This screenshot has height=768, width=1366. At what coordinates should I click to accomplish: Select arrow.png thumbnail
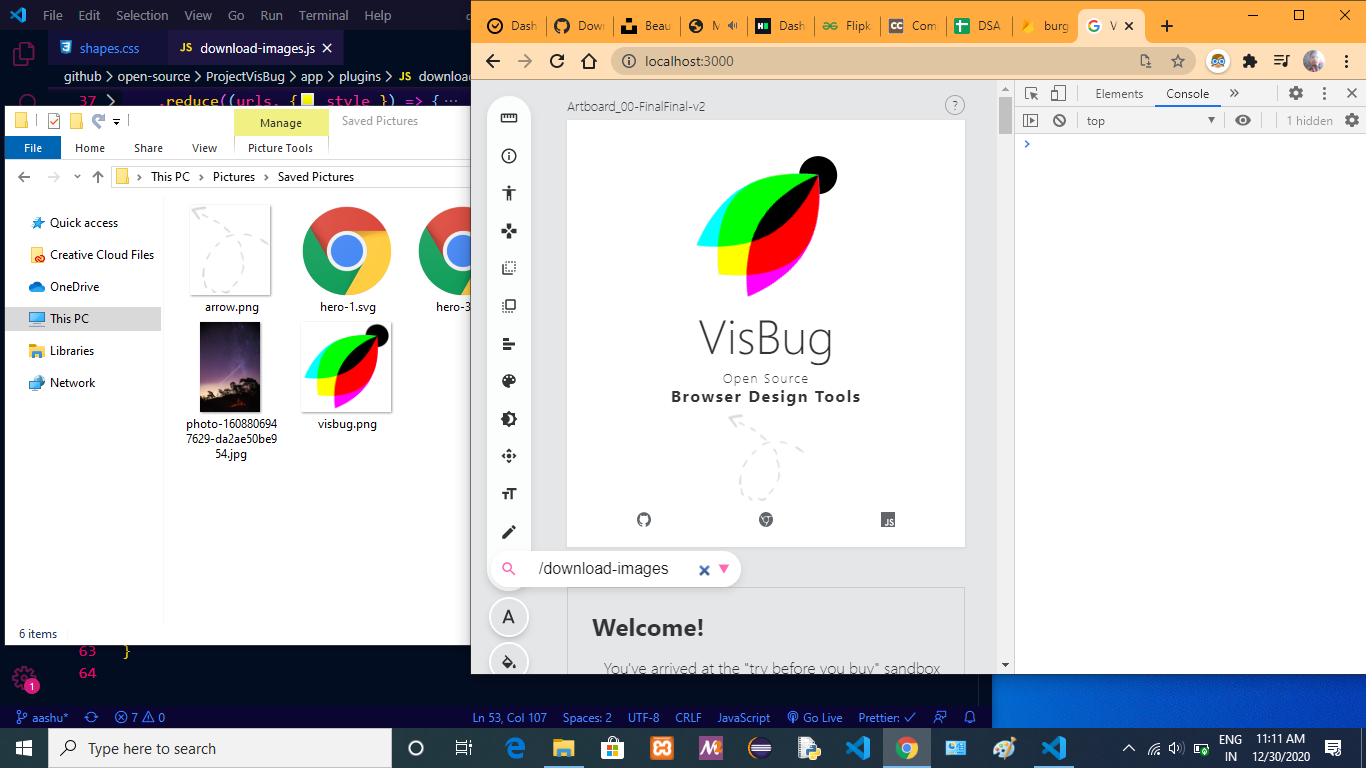point(230,251)
